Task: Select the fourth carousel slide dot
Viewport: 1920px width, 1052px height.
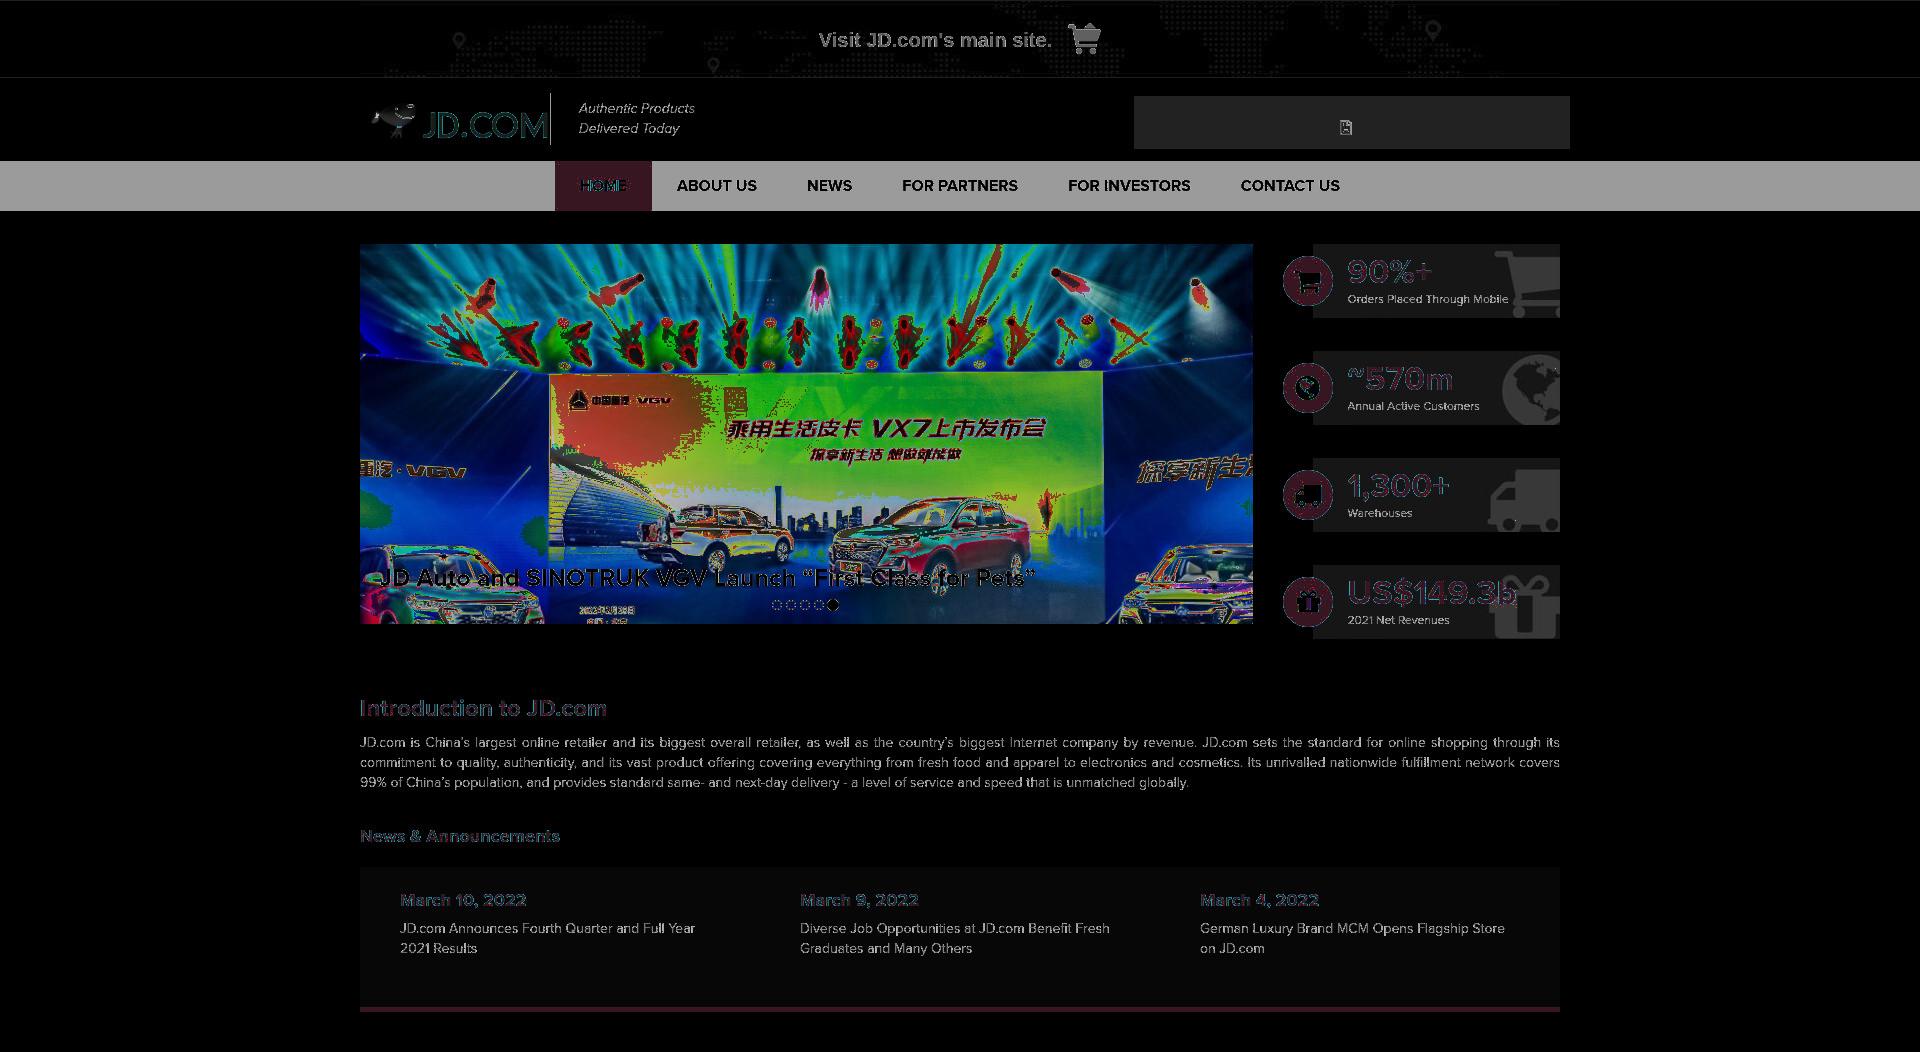Action: pyautogui.click(x=819, y=605)
